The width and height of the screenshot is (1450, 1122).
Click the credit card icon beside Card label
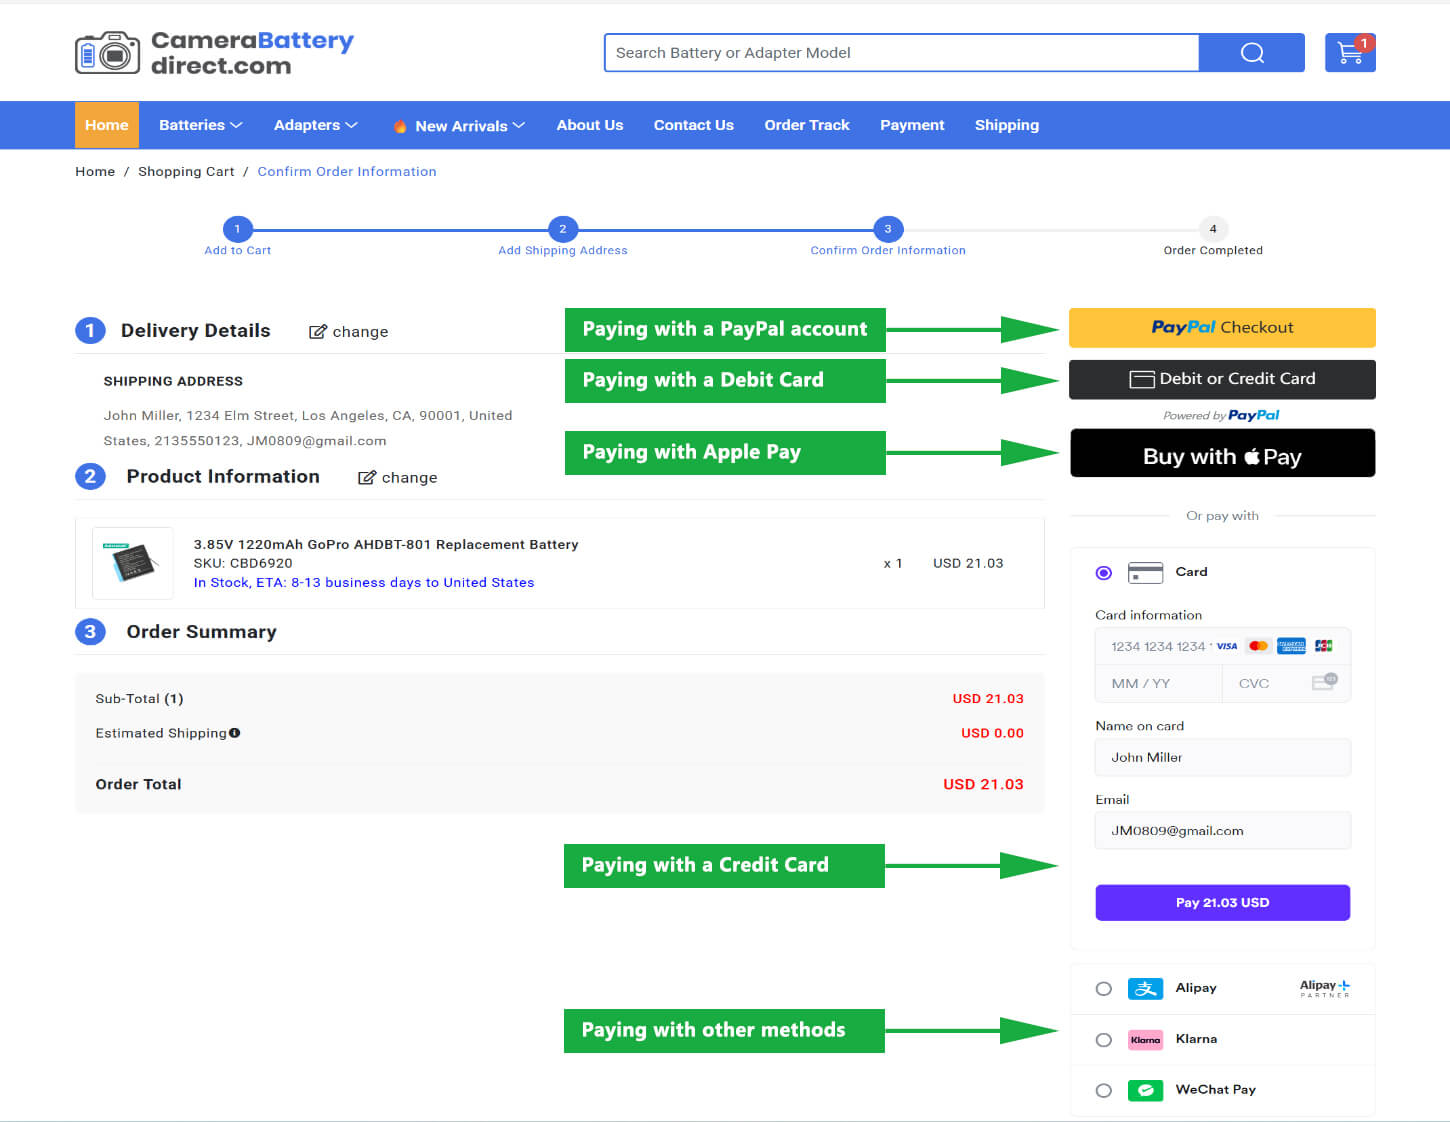pyautogui.click(x=1145, y=573)
